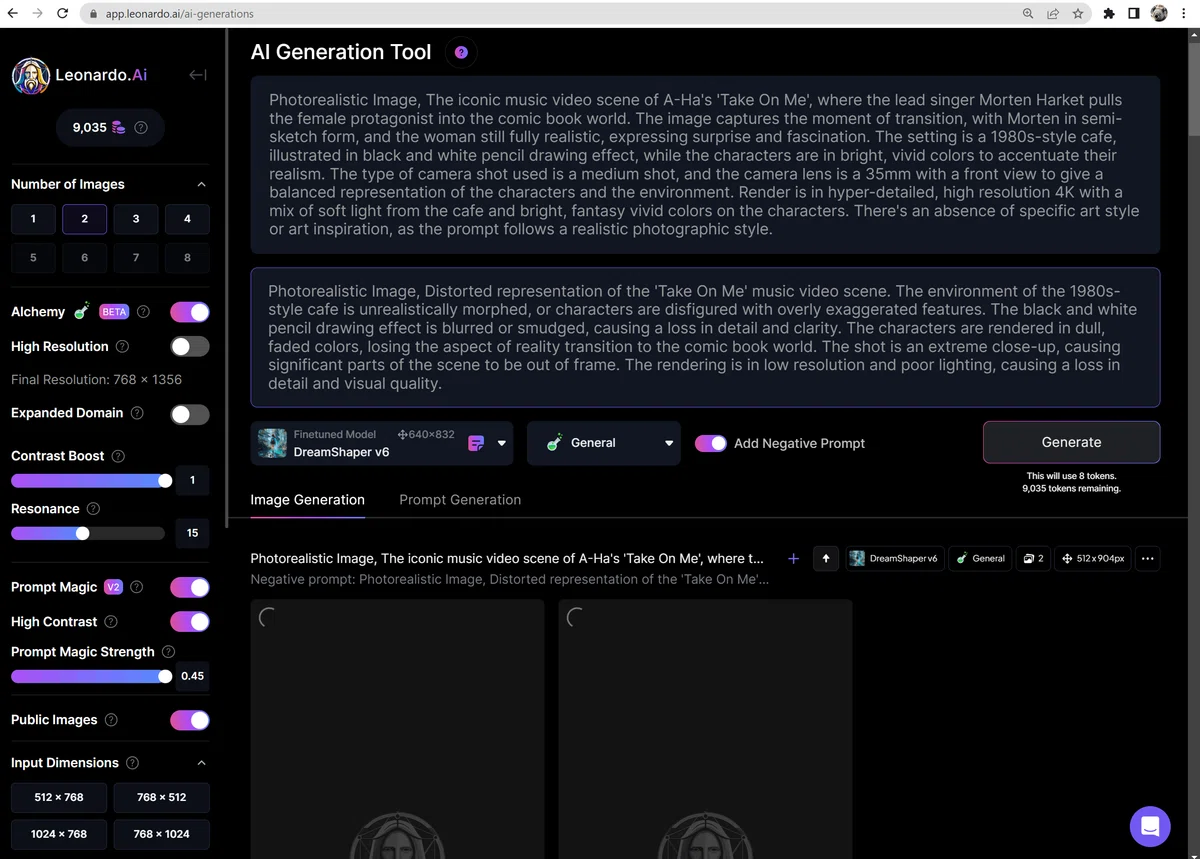This screenshot has height=859, width=1200.
Task: Set number of images to 4
Action: (187, 219)
